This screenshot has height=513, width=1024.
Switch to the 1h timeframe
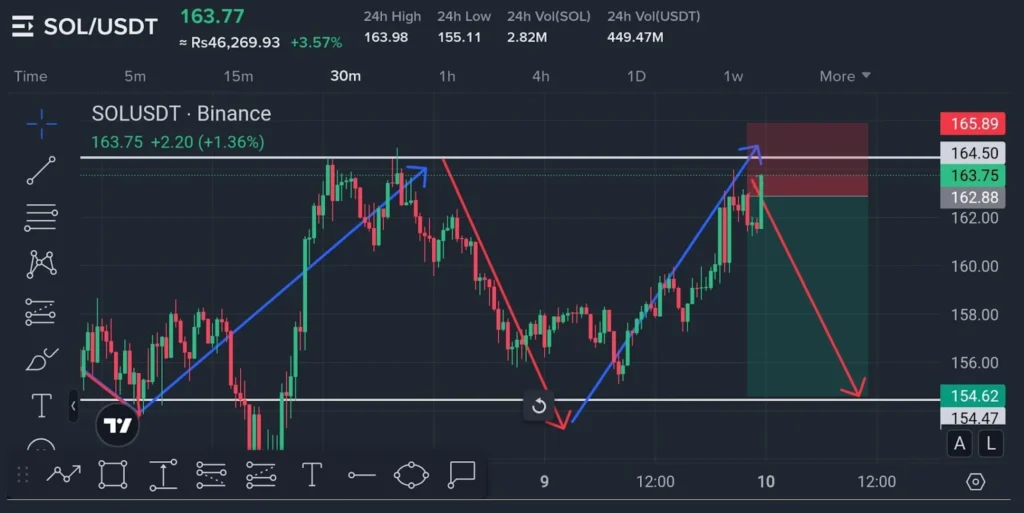pos(447,76)
